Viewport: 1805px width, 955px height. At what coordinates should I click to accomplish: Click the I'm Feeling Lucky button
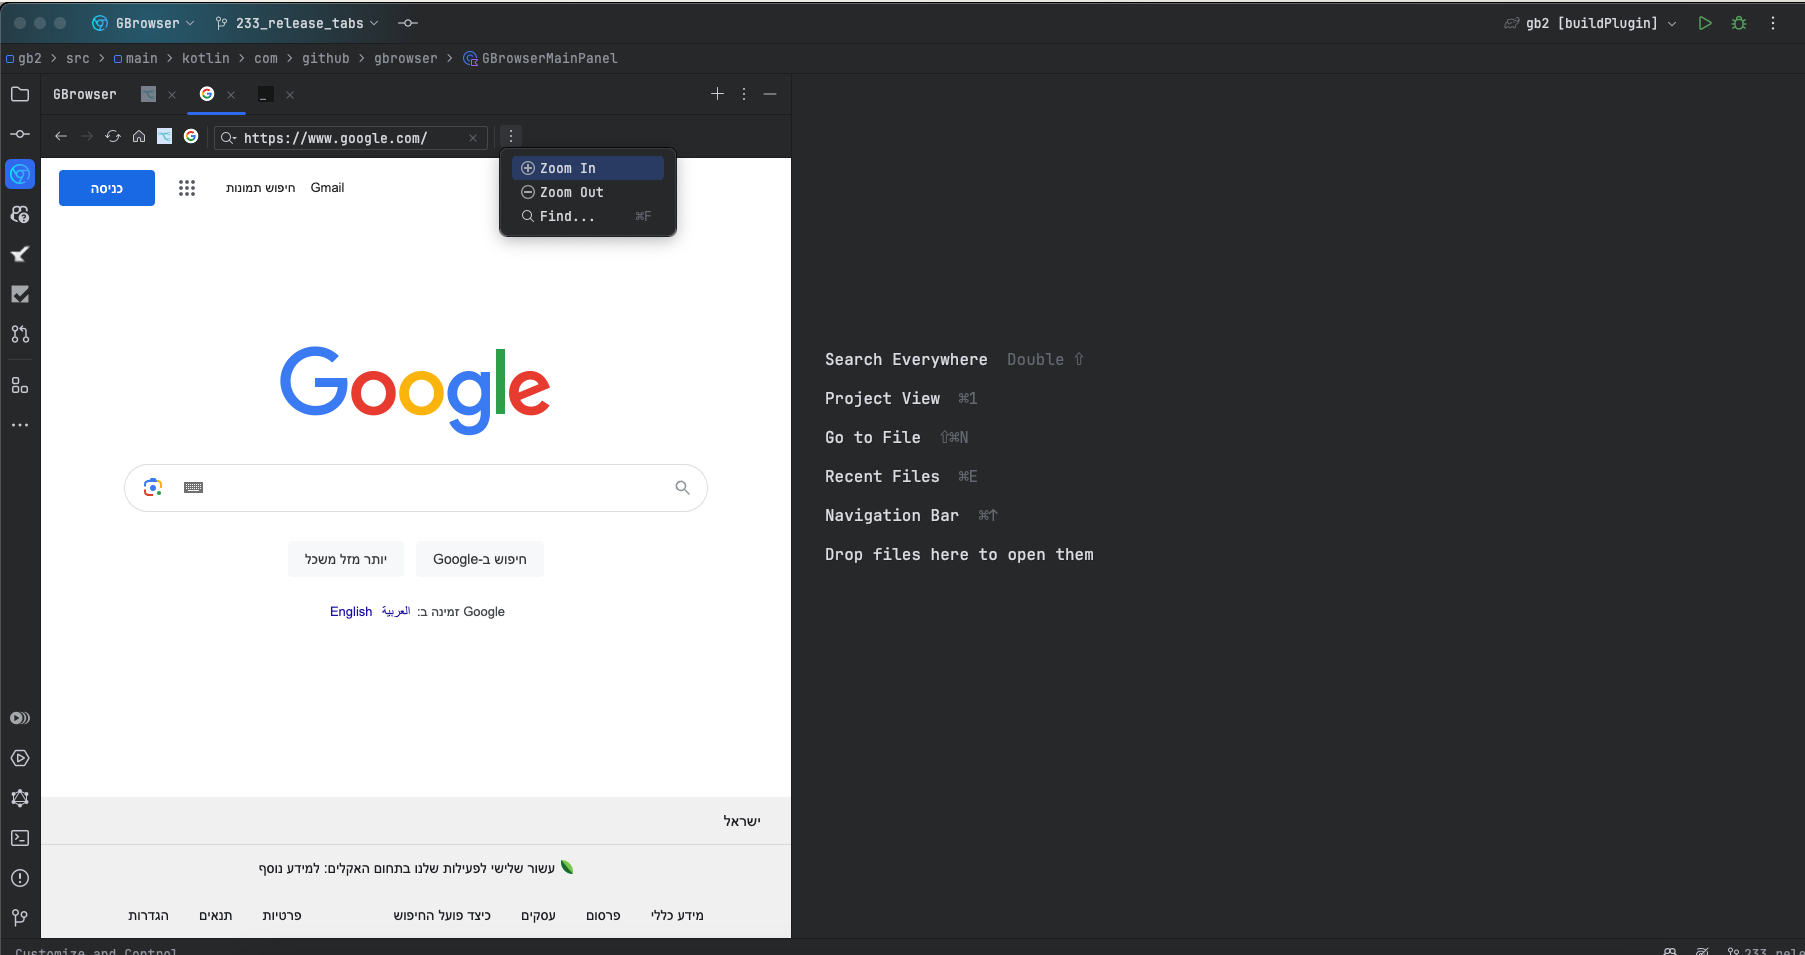pyautogui.click(x=346, y=559)
